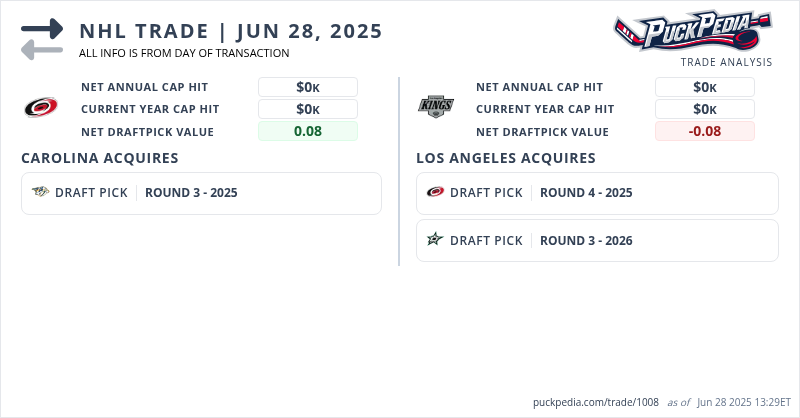Click the Dallas Stars draft pick logo

click(x=435, y=240)
